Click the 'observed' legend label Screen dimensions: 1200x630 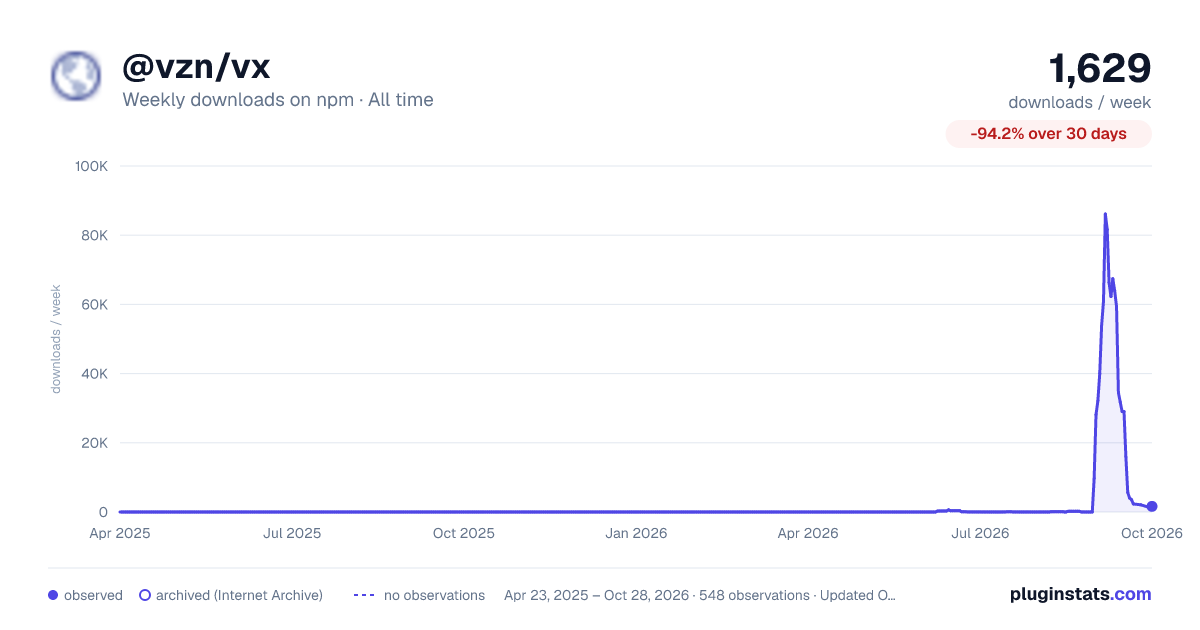93,595
